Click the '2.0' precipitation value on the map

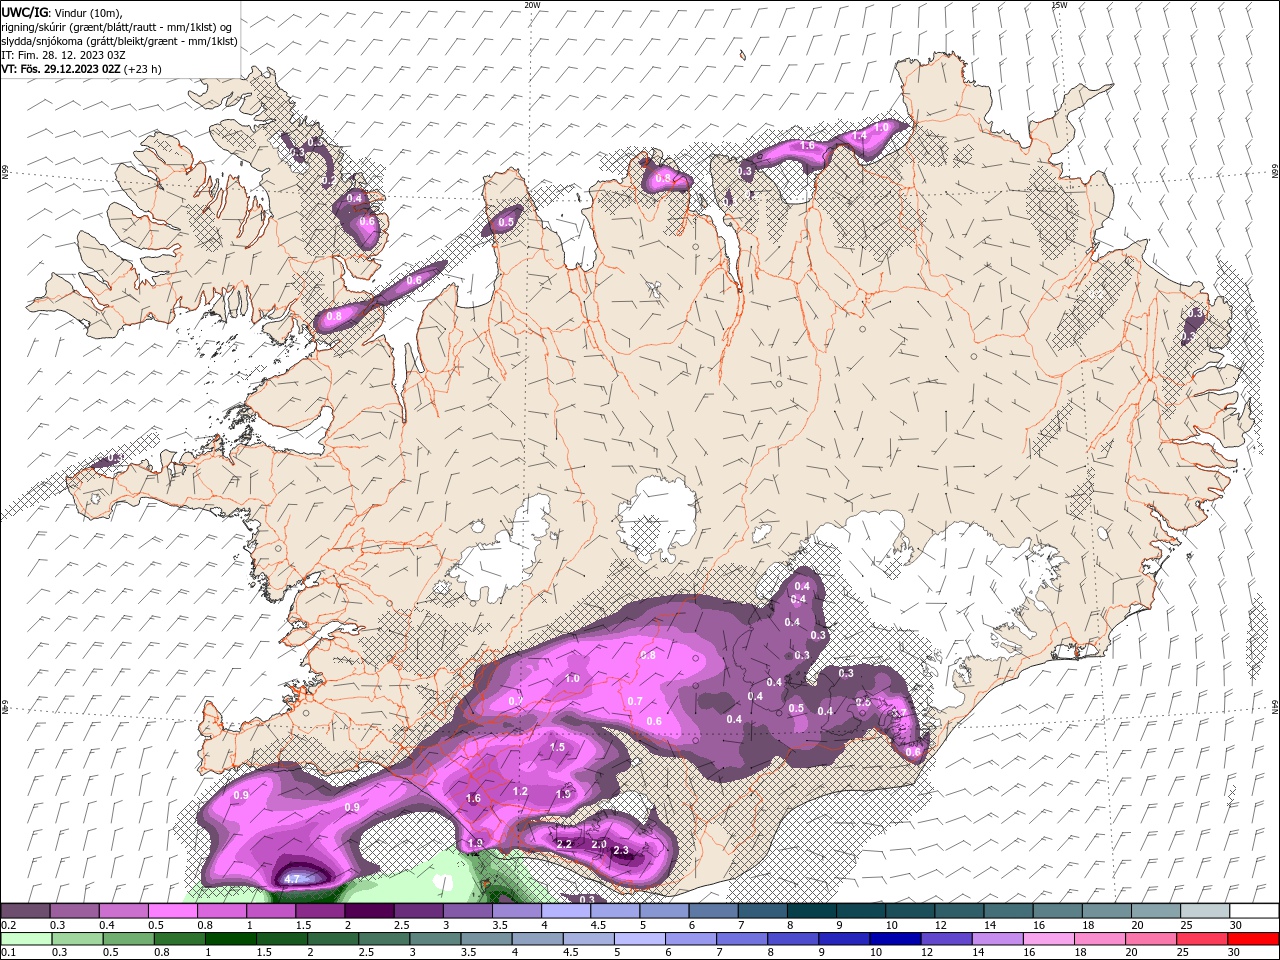click(599, 844)
